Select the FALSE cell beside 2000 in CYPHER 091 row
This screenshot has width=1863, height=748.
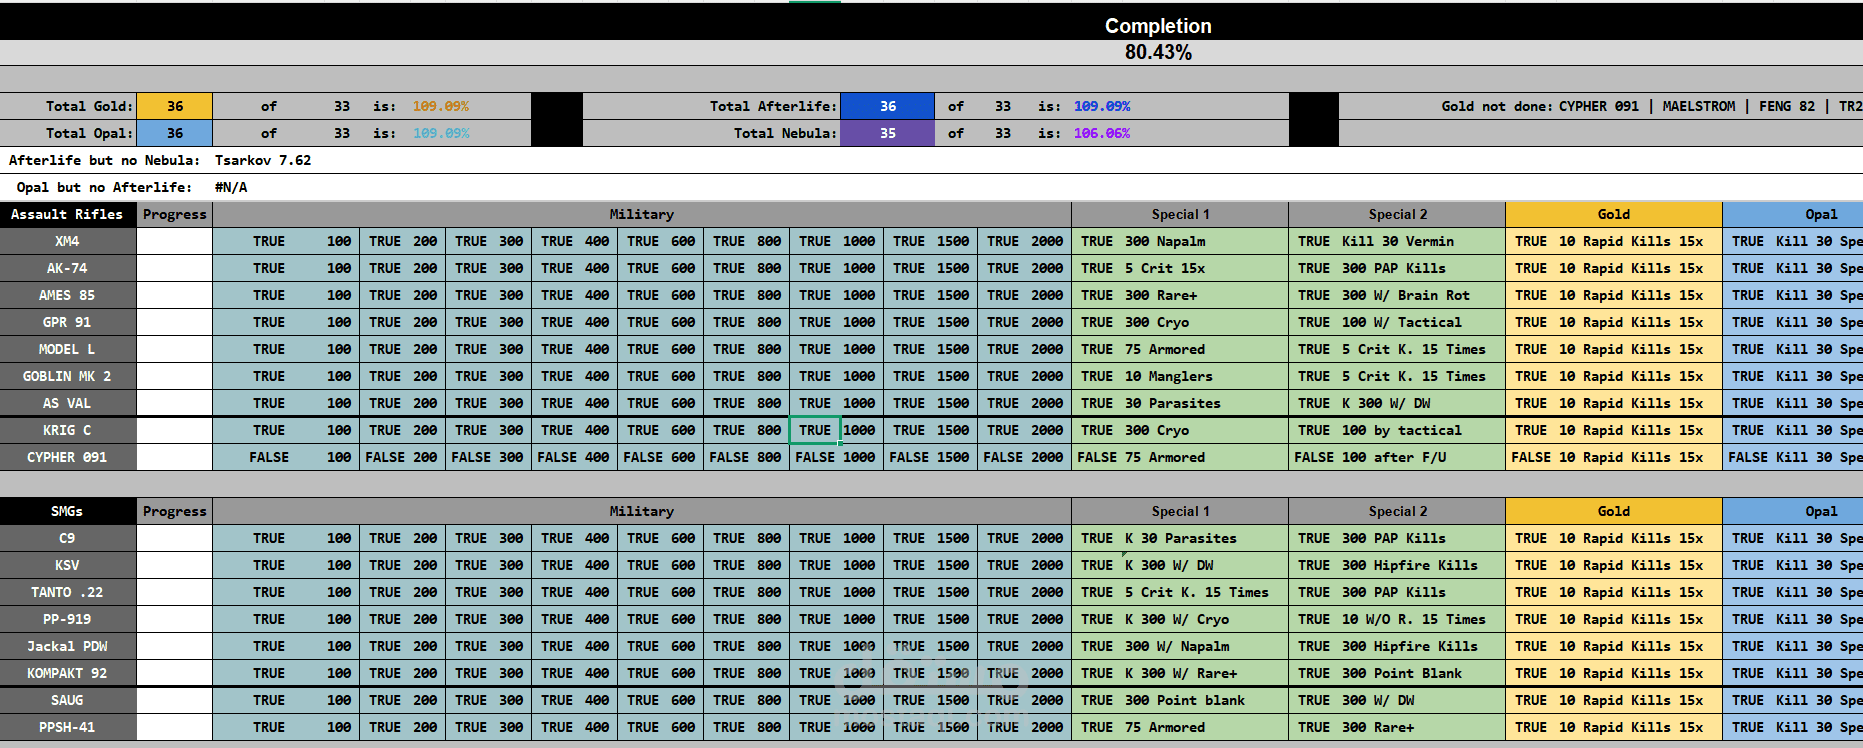click(1002, 457)
